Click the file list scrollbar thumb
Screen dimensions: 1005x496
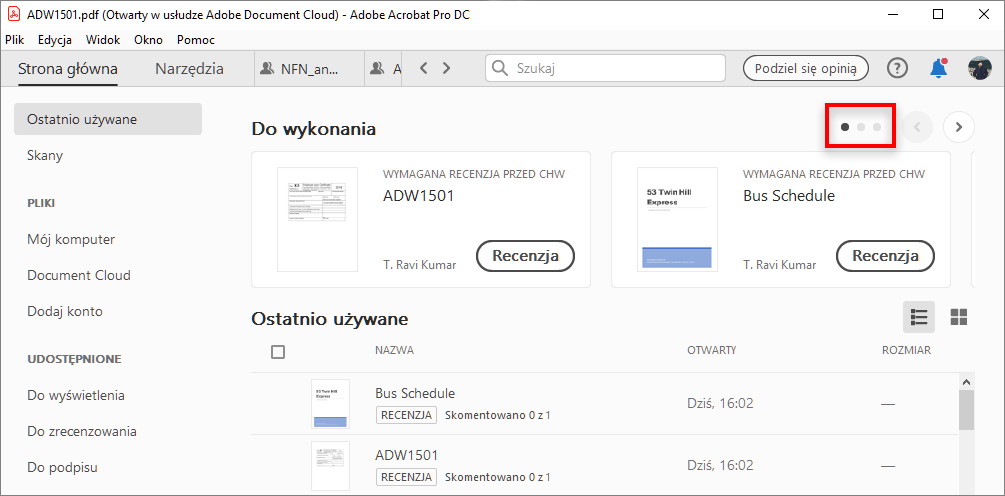(966, 410)
